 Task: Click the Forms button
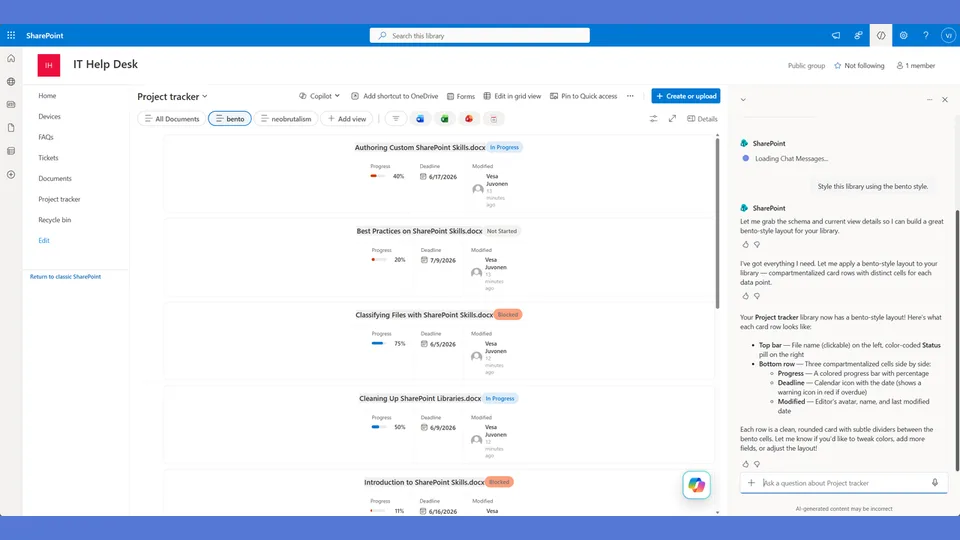(460, 96)
